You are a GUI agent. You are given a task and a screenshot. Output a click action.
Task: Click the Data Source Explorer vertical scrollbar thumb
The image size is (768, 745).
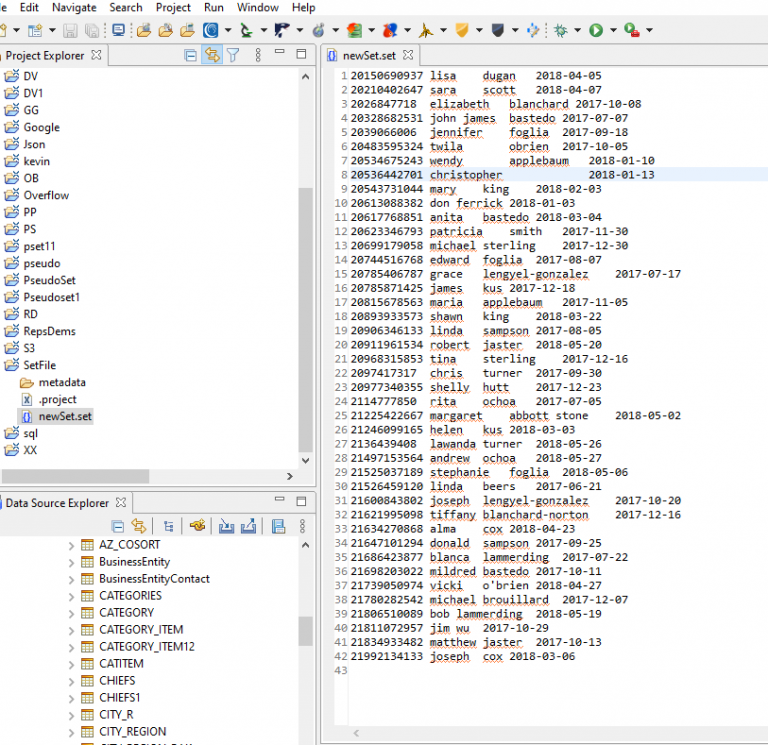pos(306,631)
